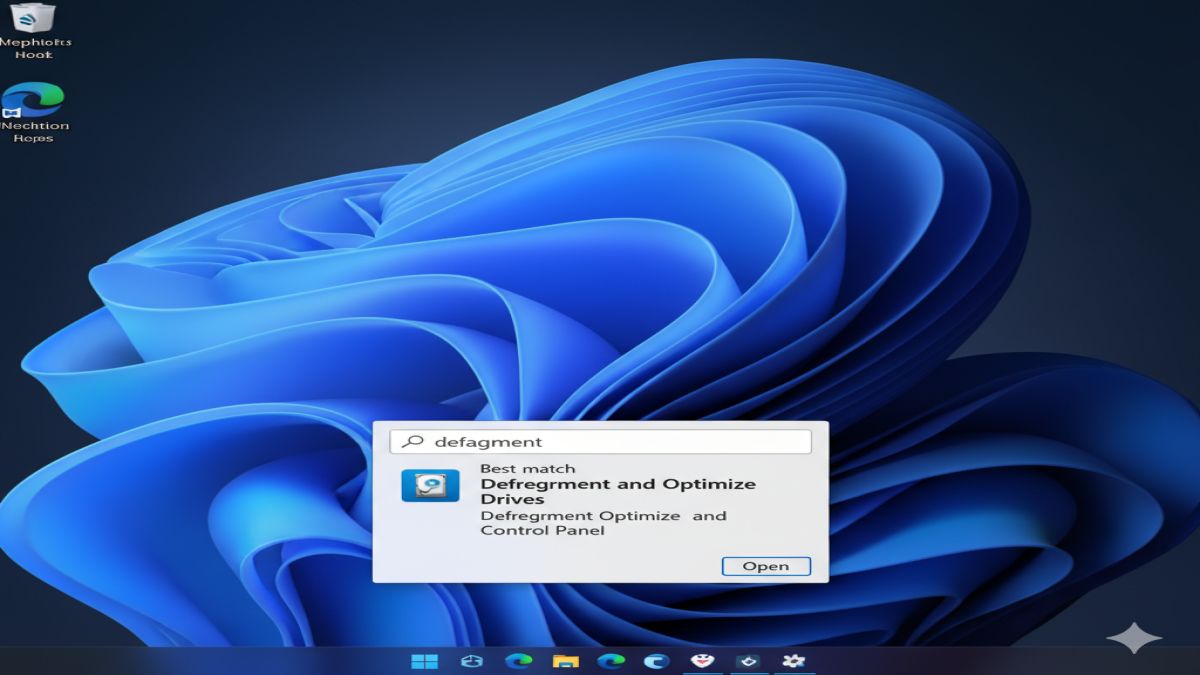Click the mask-shaped app icon on taskbar
1200x675 pixels.
pos(703,660)
